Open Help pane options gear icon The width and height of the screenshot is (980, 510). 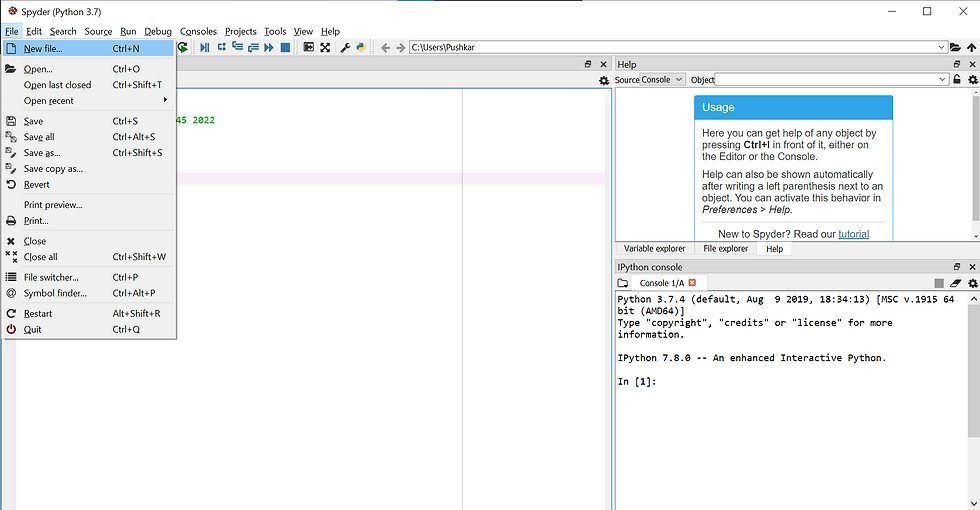tap(972, 80)
